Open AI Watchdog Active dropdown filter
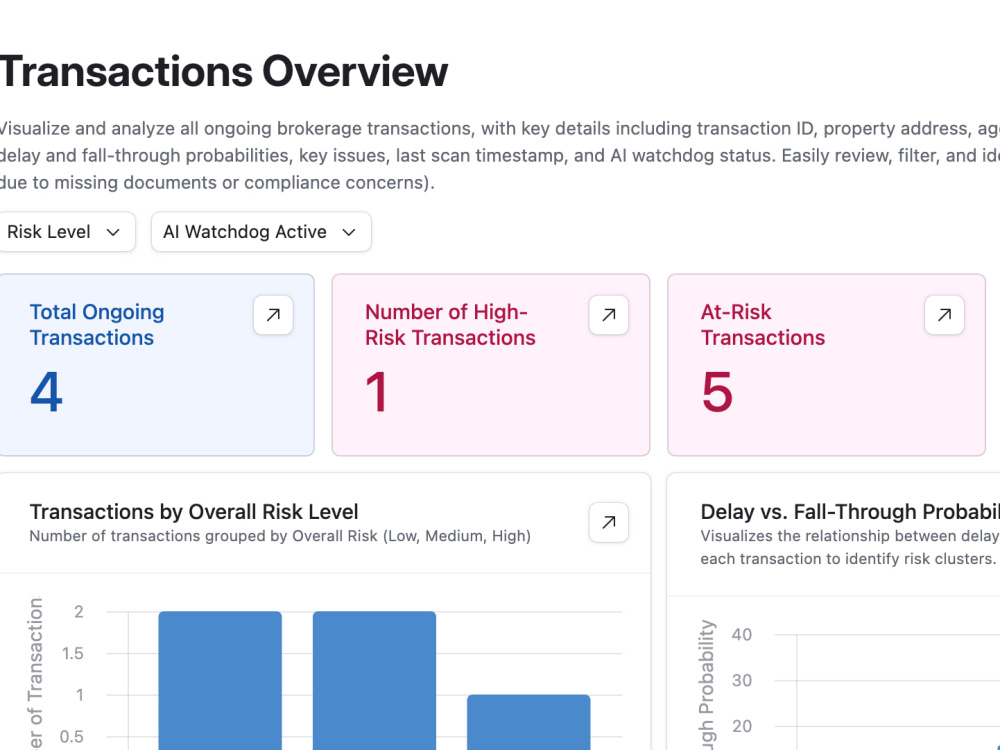1000x750 pixels. (261, 232)
